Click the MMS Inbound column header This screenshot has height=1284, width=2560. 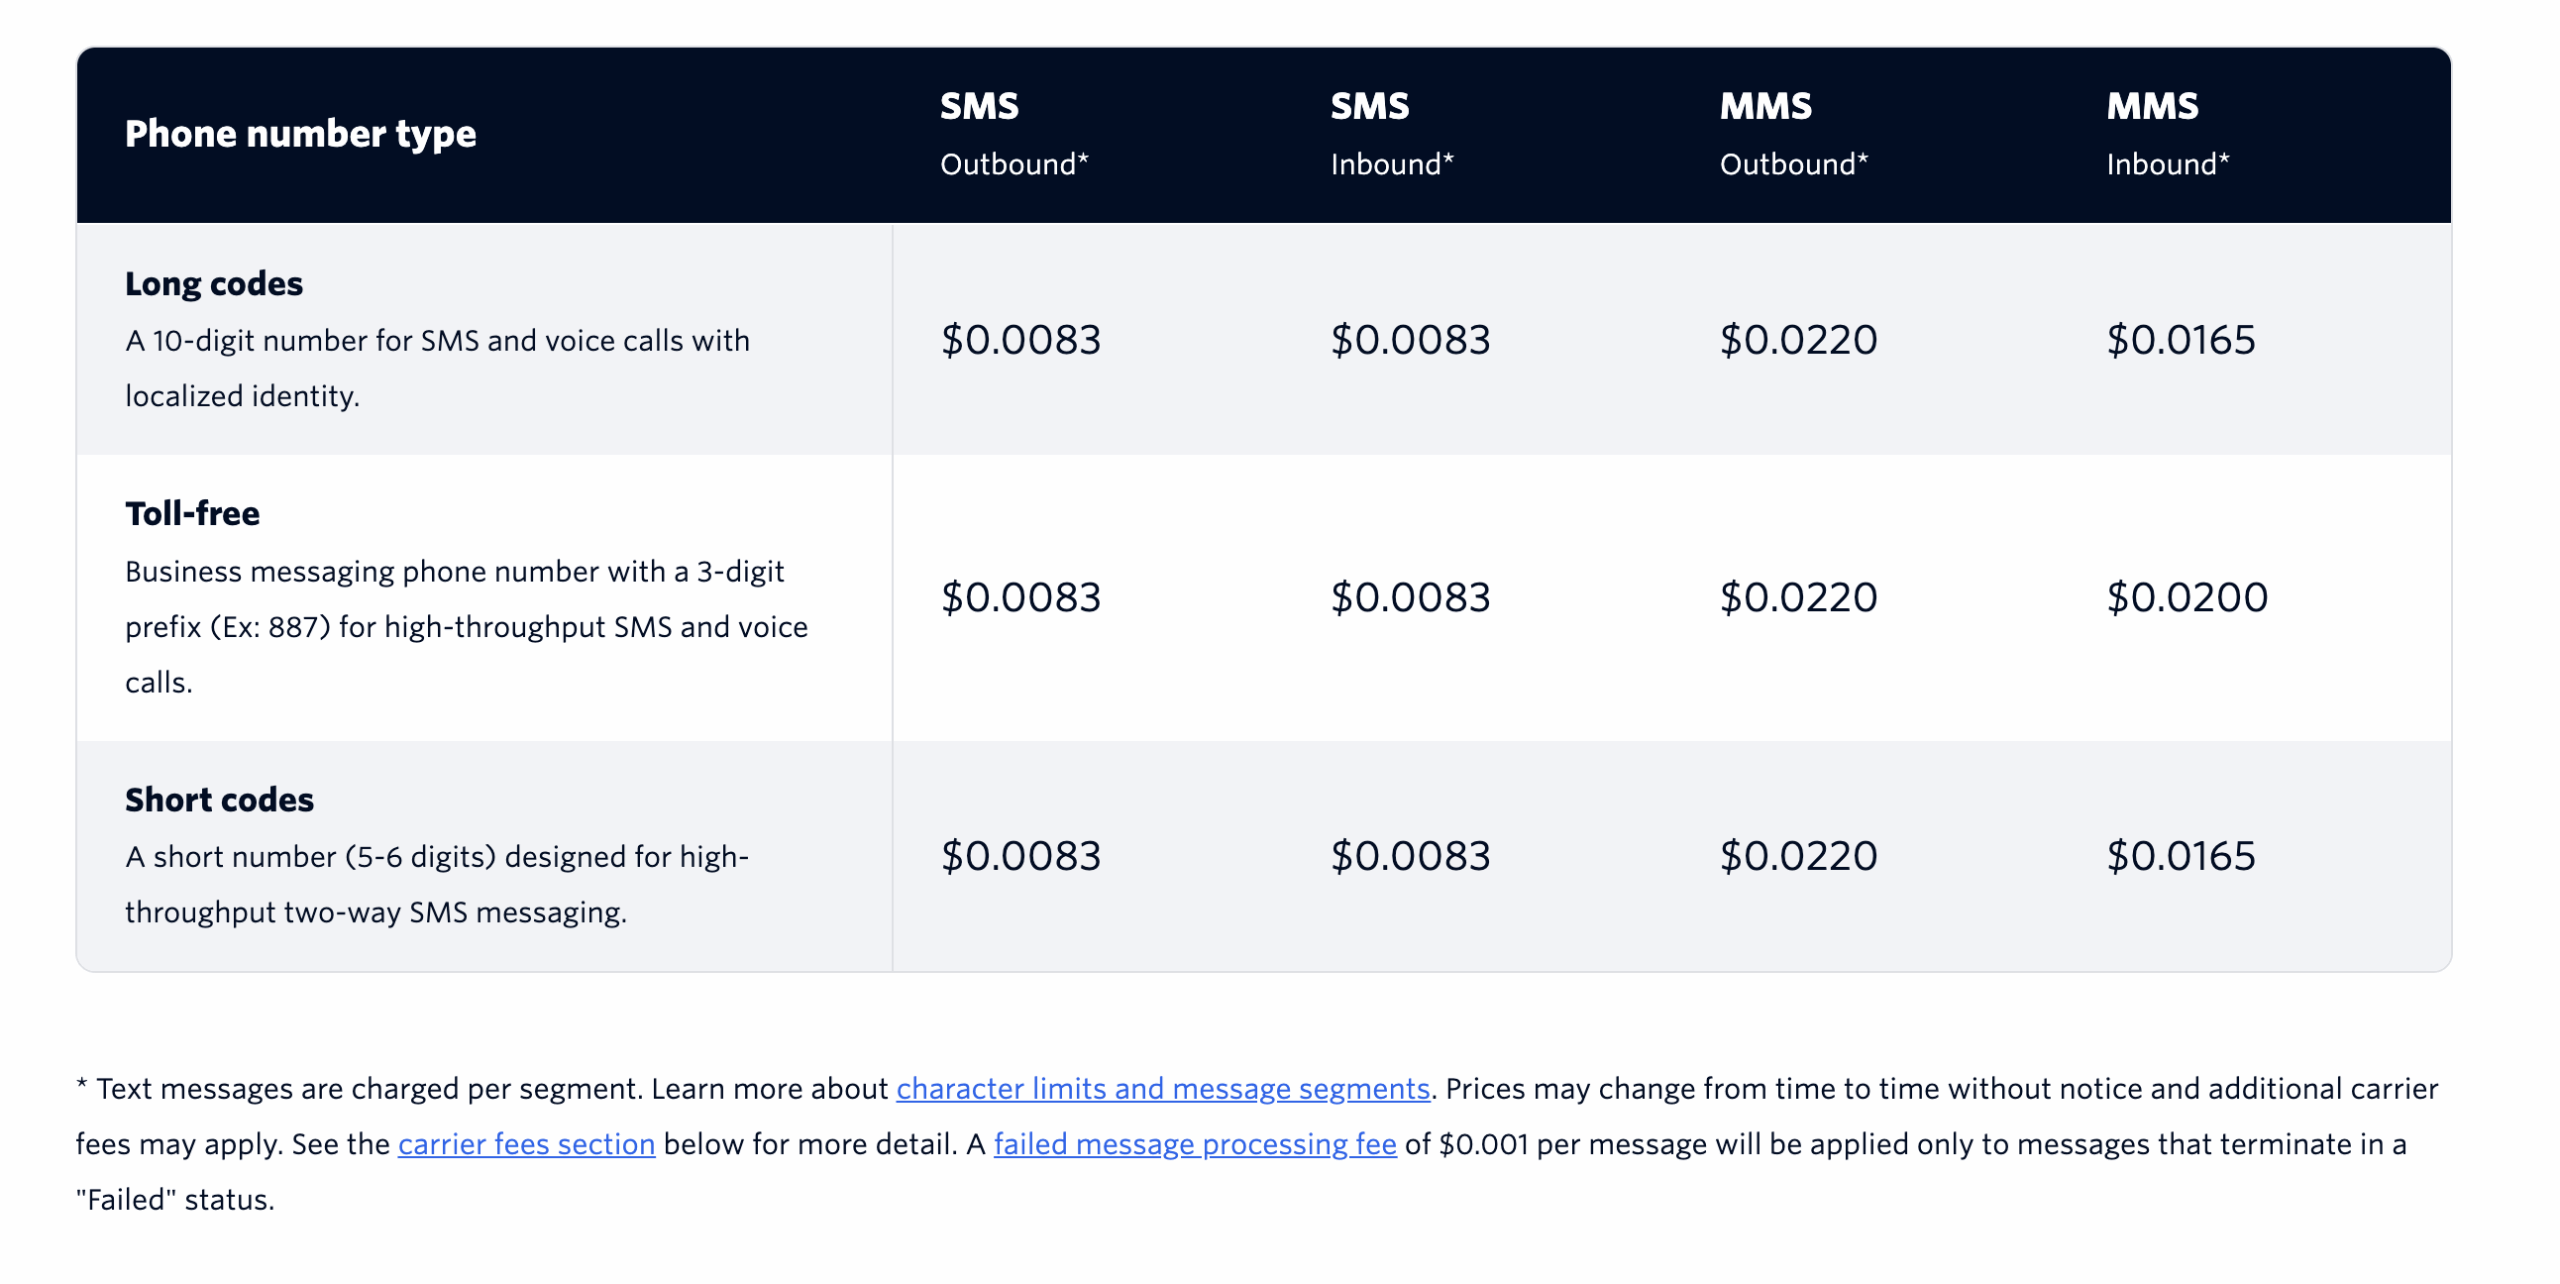pos(2168,134)
